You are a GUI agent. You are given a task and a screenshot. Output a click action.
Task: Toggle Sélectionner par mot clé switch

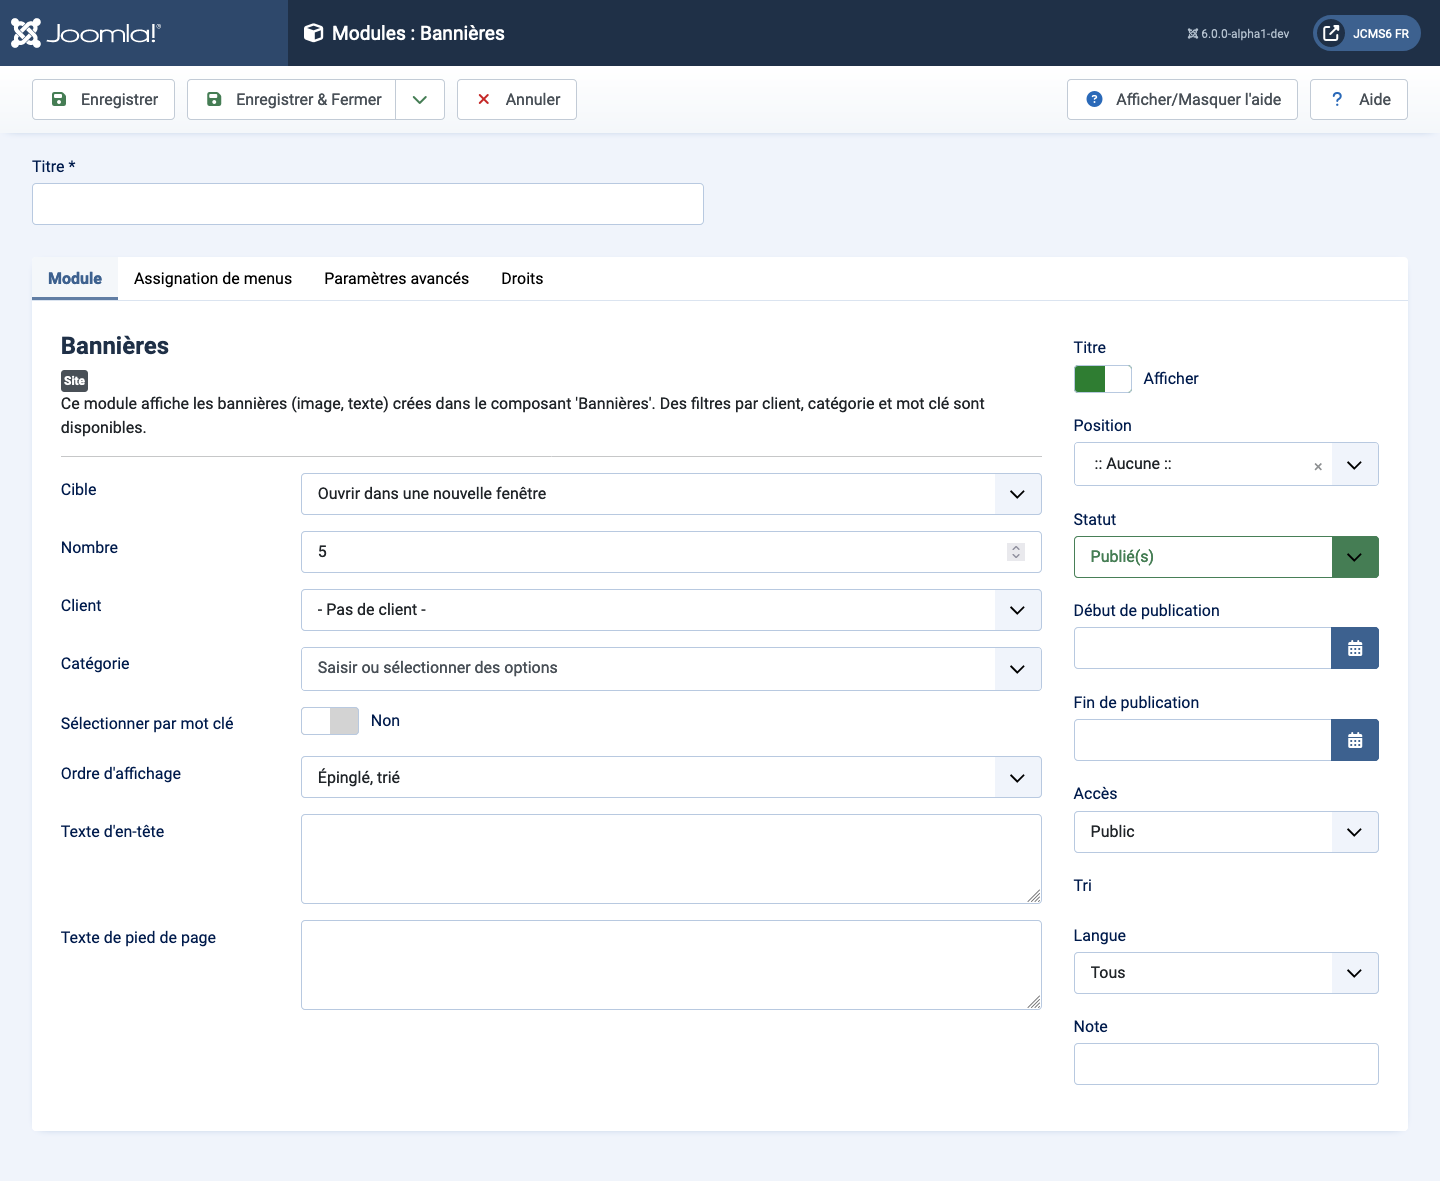coord(330,721)
